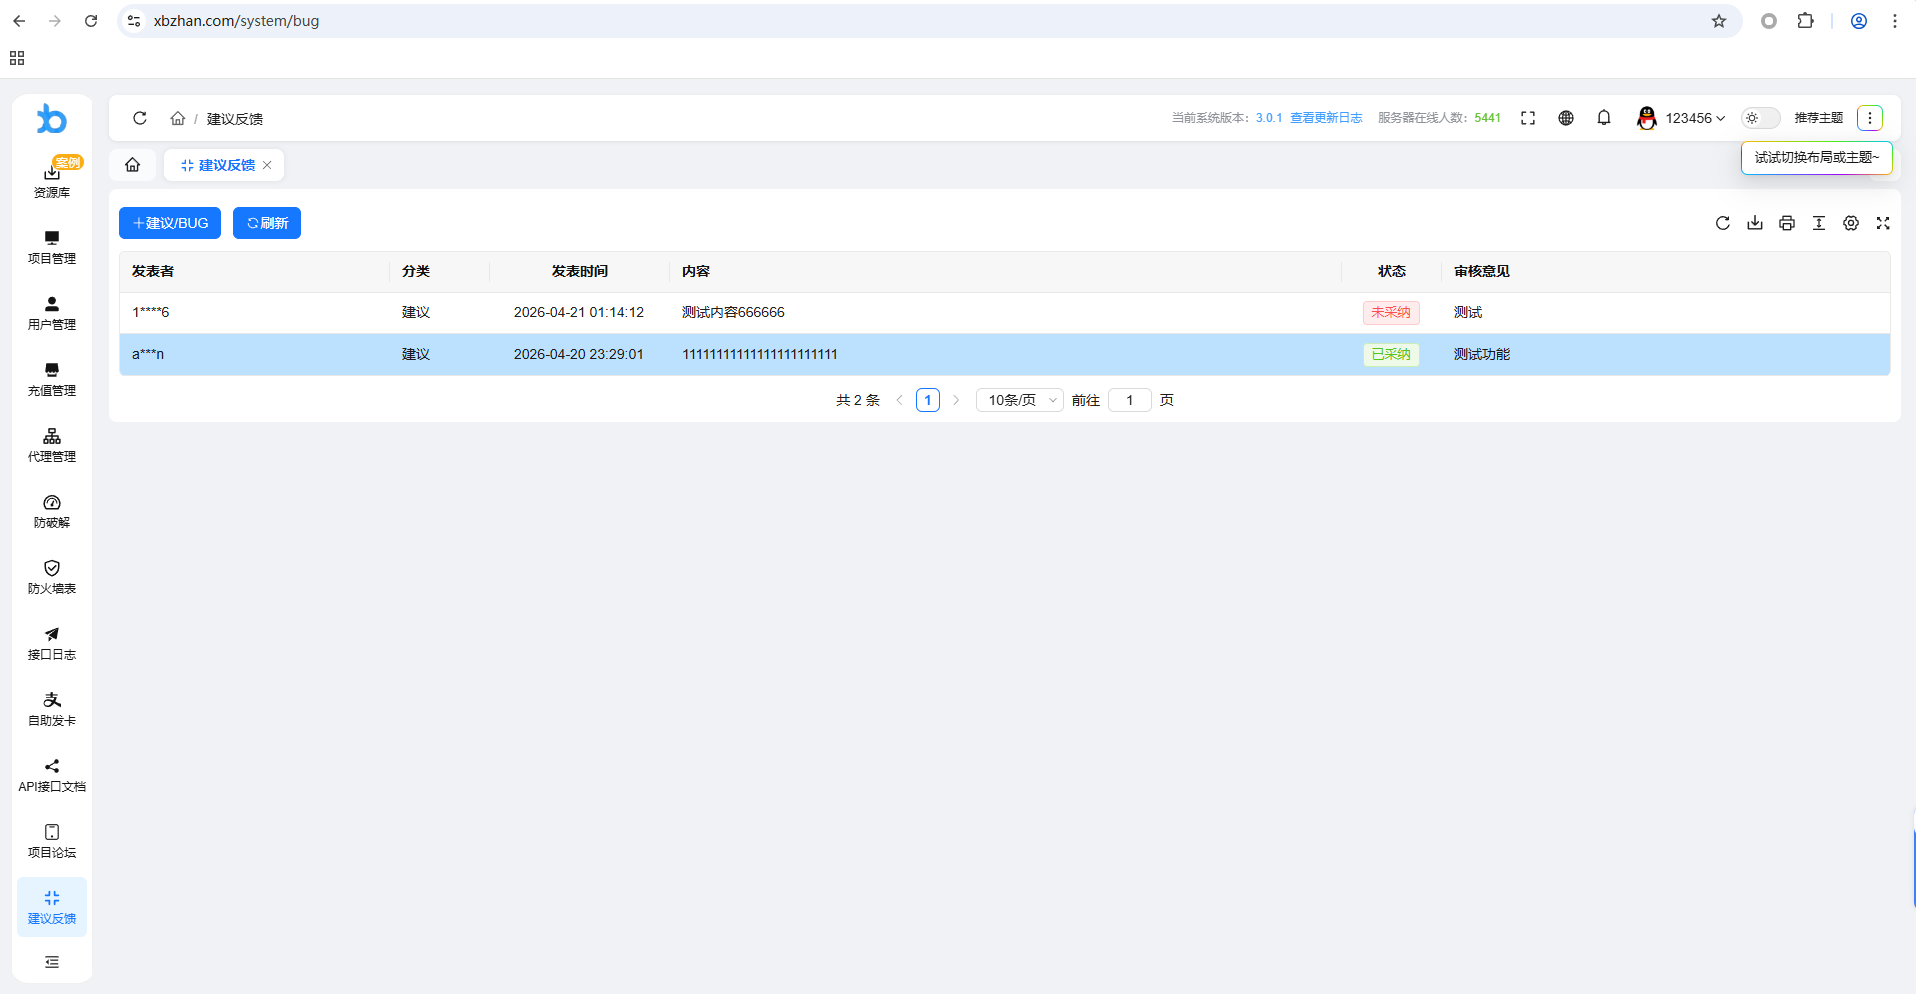Open the table column settings gear

point(1850,223)
